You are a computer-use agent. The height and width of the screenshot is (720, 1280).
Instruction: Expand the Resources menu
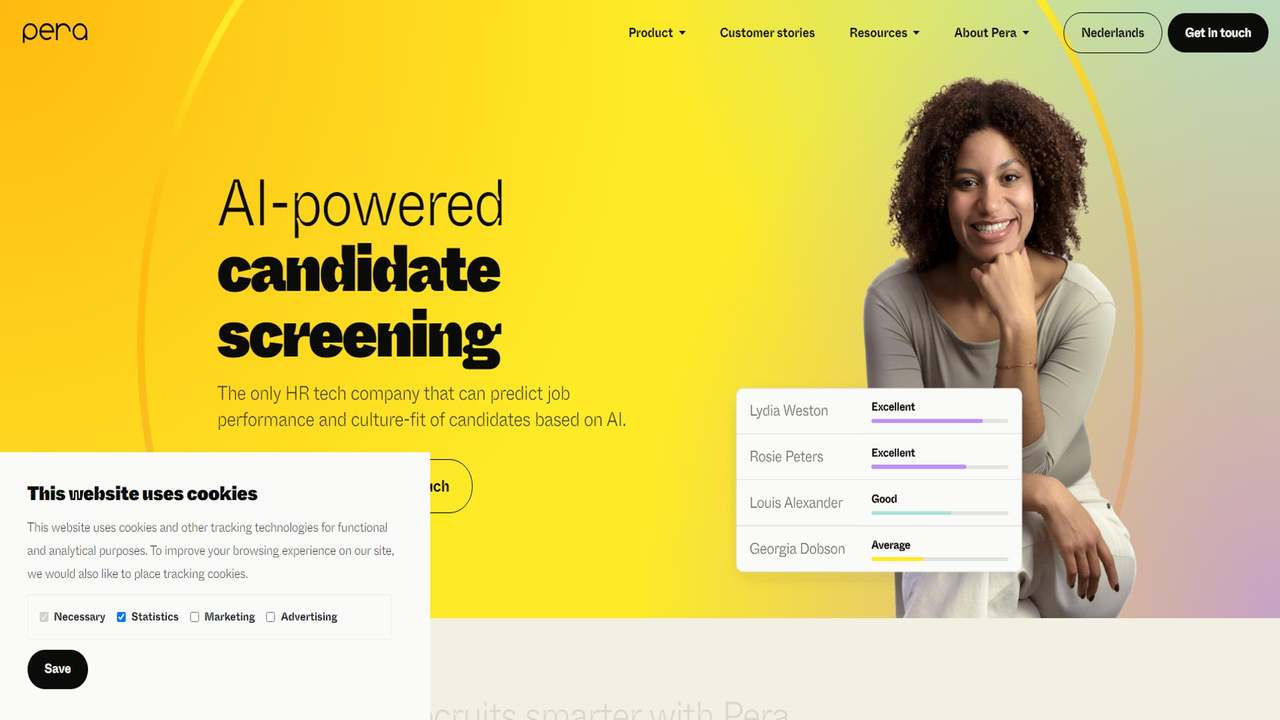[884, 33]
